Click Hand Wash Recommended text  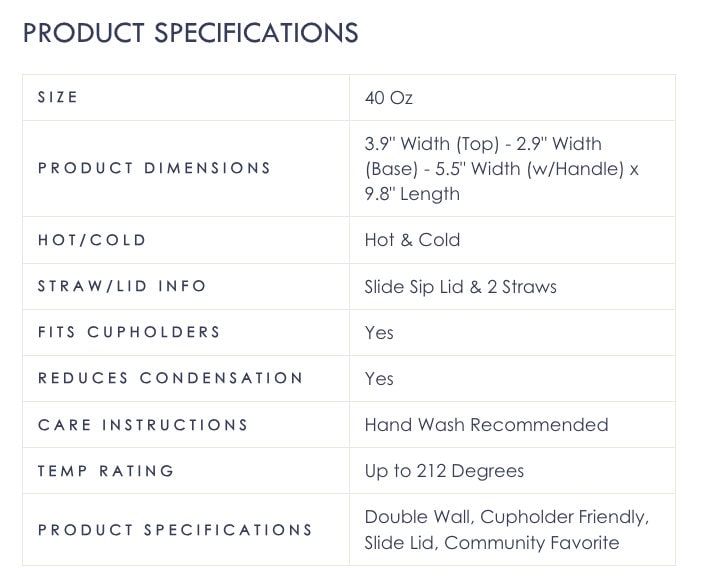(x=487, y=424)
